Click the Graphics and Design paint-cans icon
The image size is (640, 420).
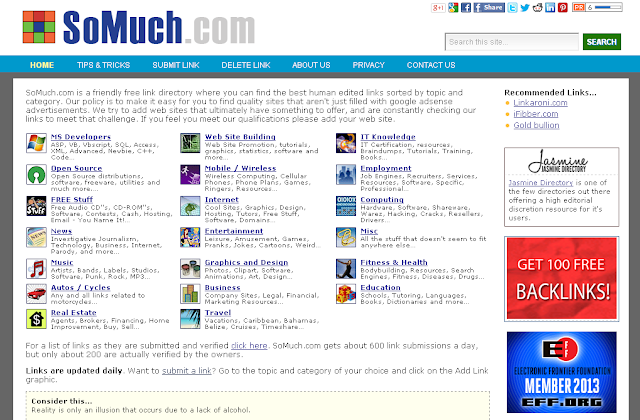[190, 269]
